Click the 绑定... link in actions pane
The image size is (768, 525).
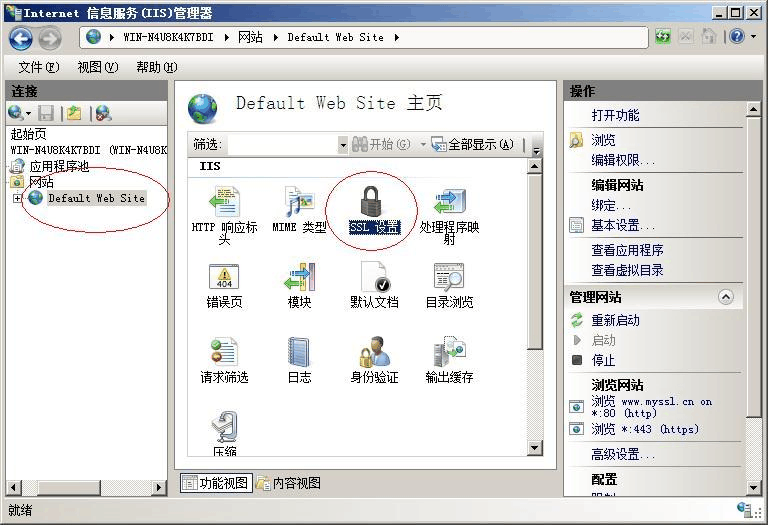click(x=610, y=205)
